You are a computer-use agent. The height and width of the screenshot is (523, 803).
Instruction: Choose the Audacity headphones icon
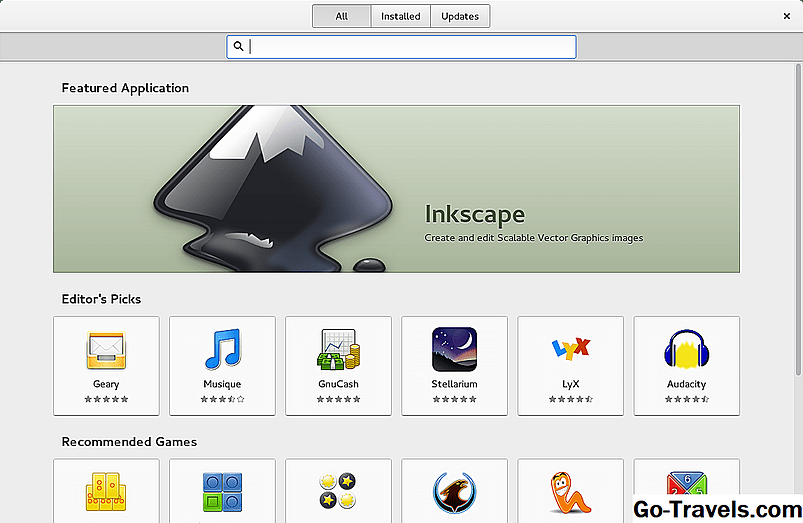[686, 350]
